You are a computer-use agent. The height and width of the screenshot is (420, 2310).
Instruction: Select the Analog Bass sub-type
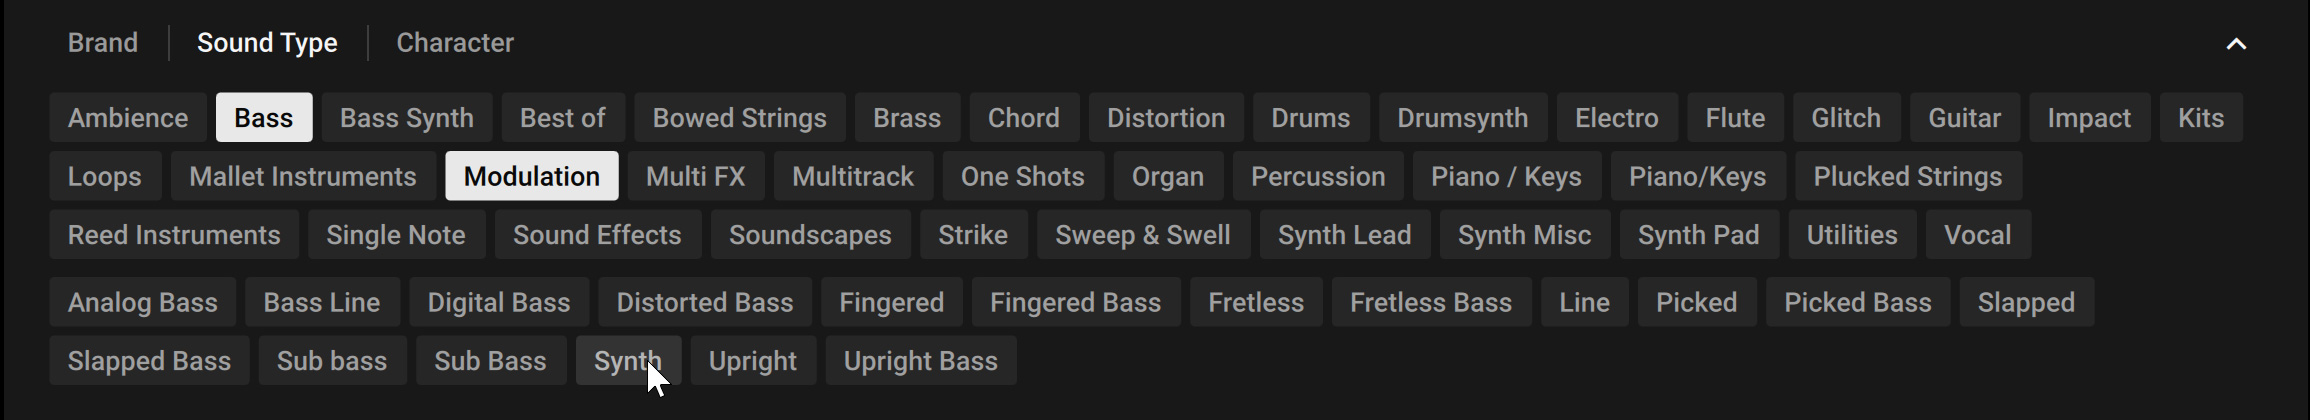(142, 303)
